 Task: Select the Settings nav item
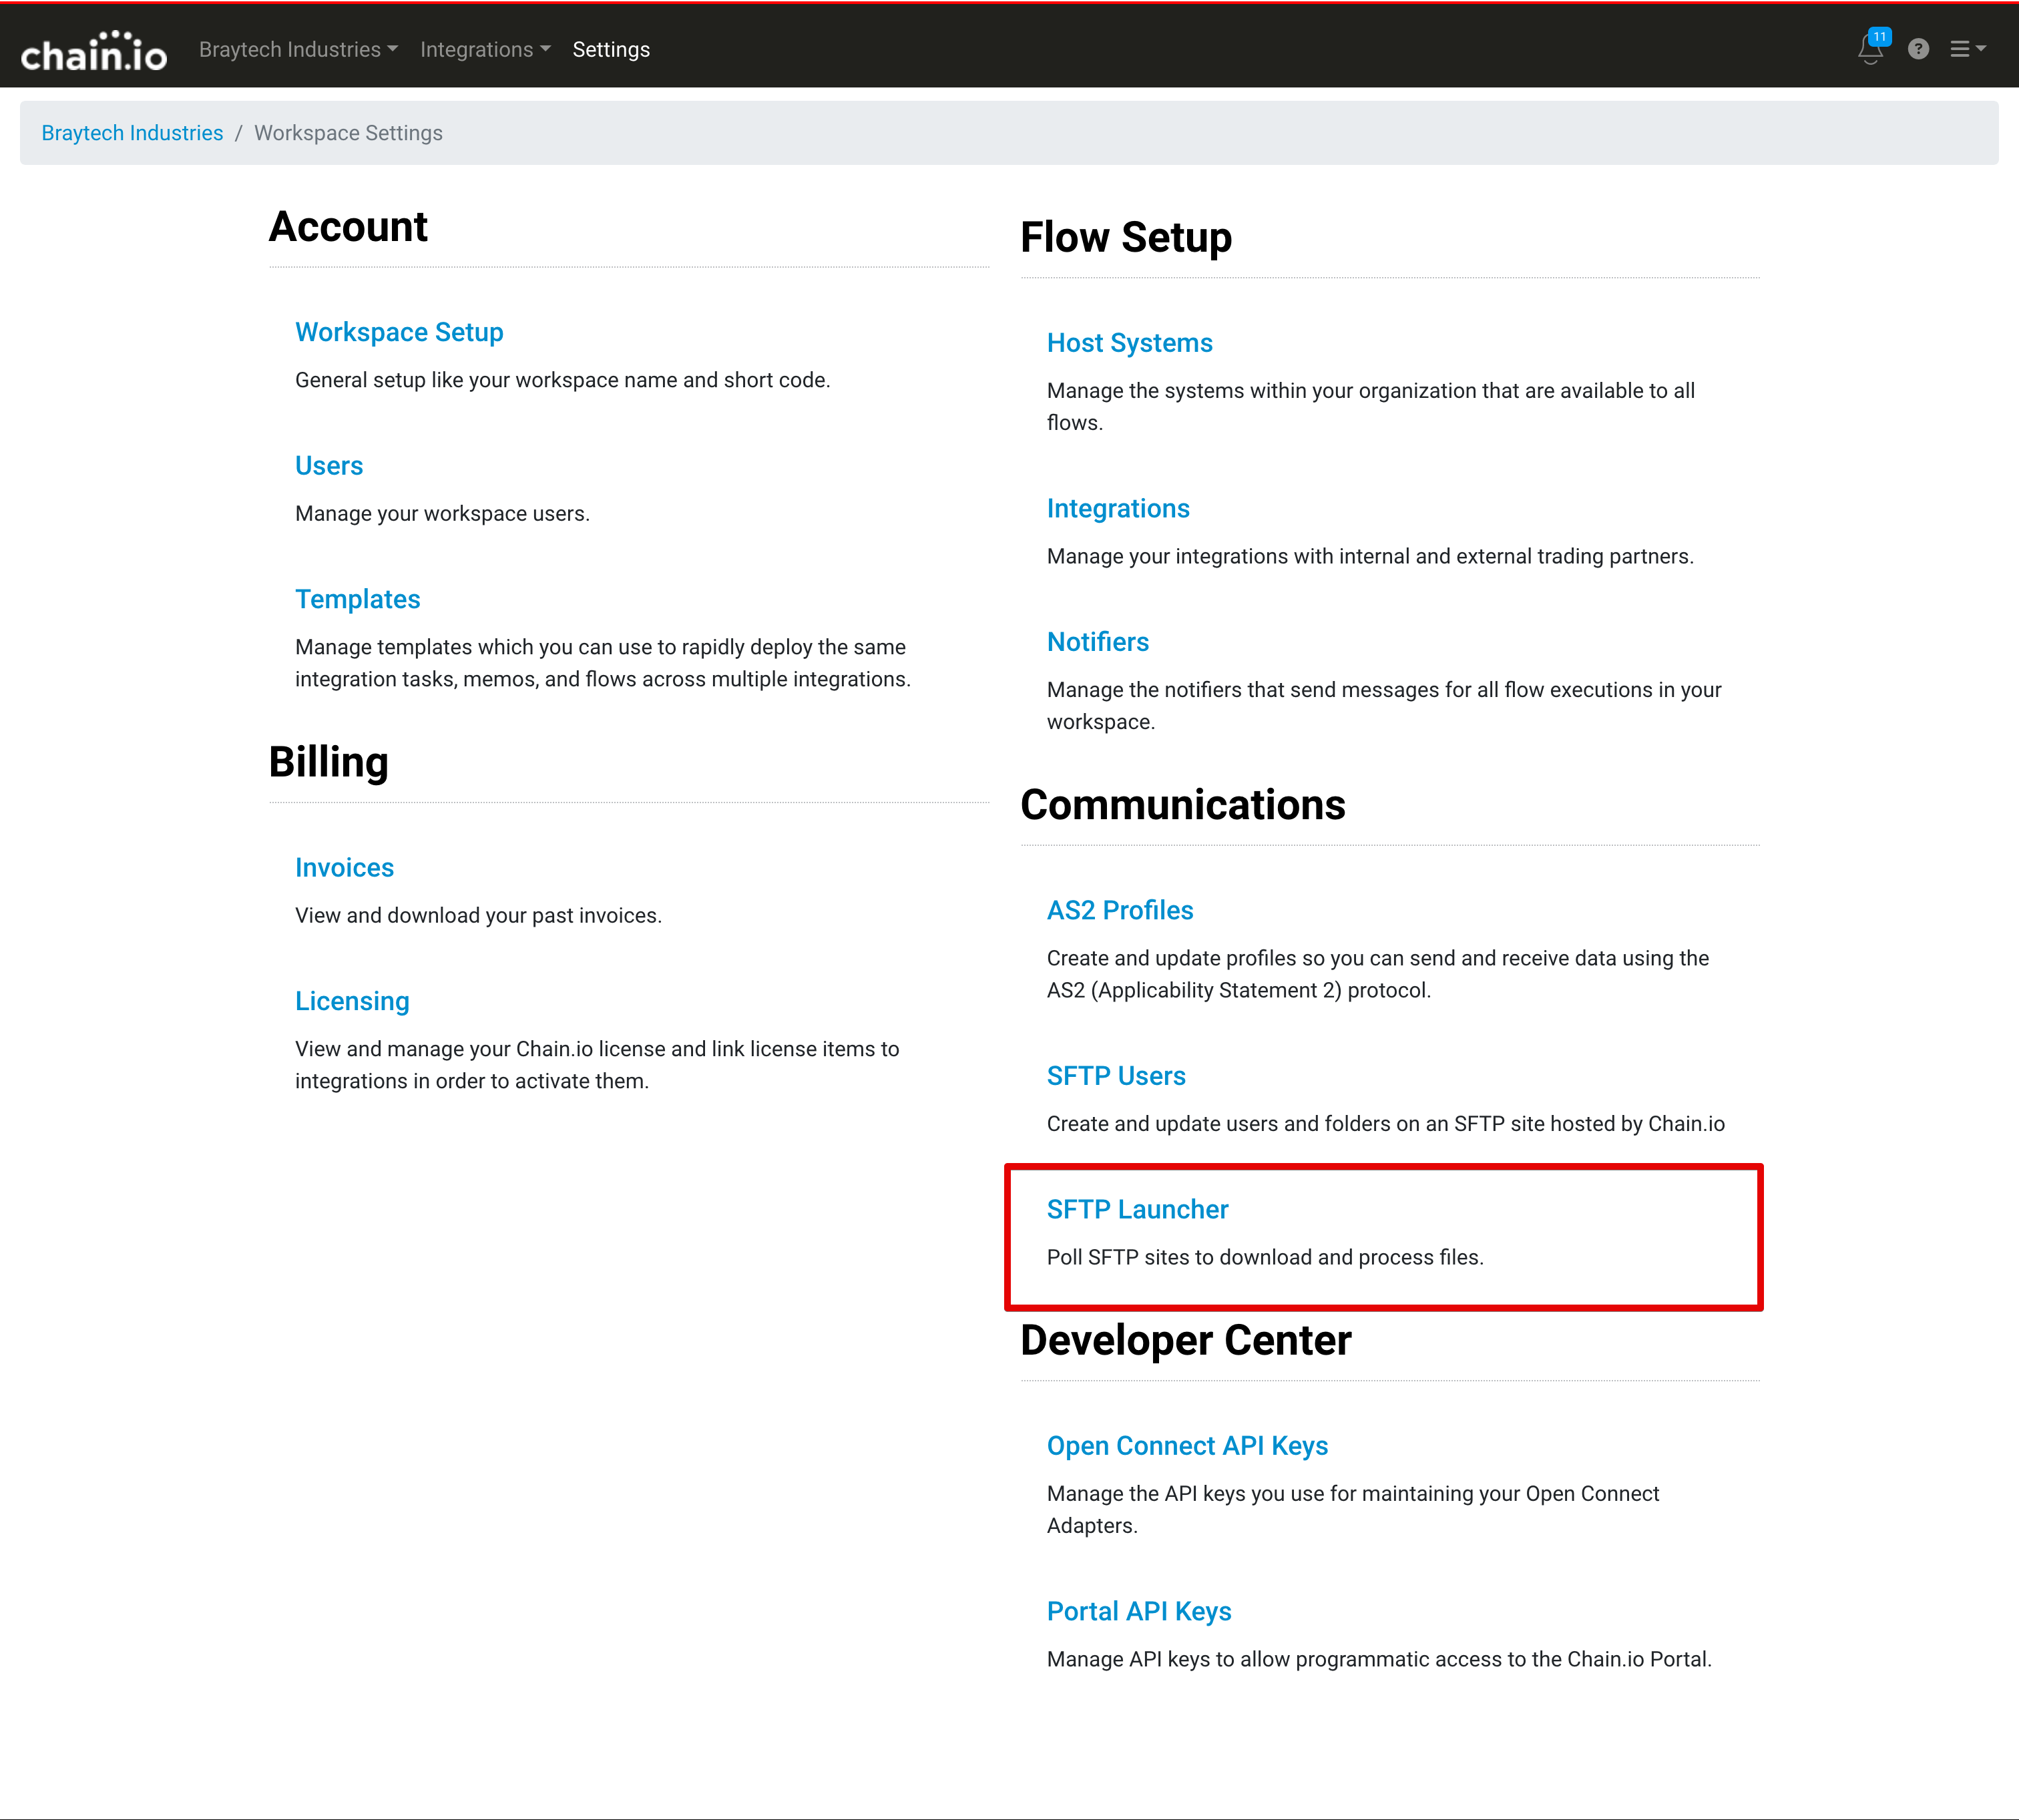(611, 50)
